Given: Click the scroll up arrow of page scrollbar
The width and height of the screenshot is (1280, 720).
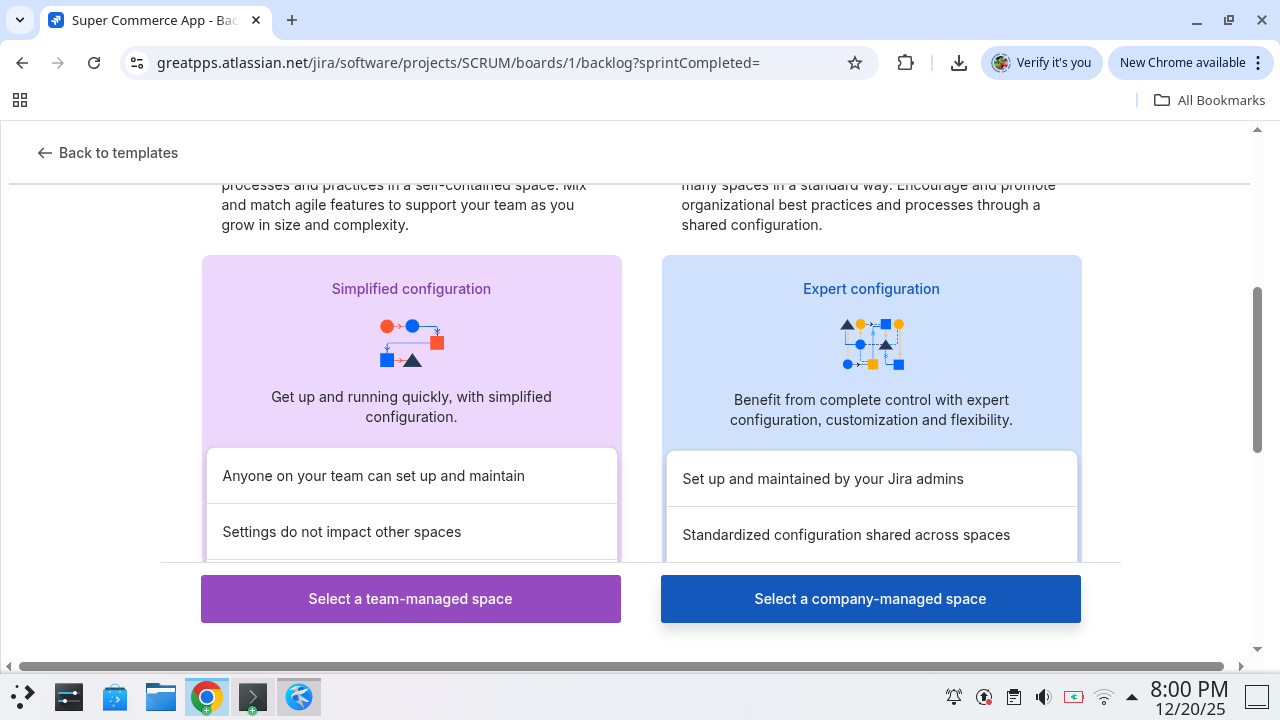Looking at the screenshot, I should 1258,129.
